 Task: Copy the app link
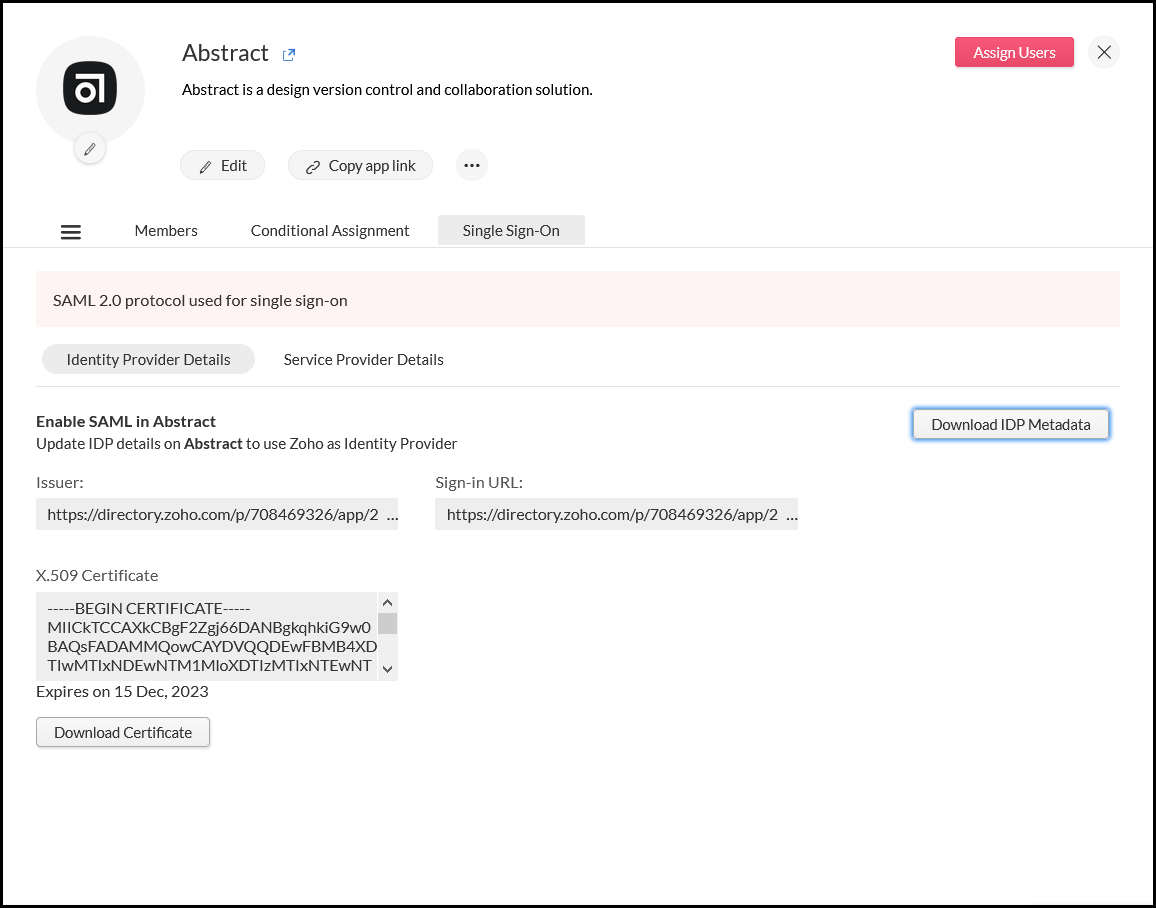pyautogui.click(x=360, y=165)
